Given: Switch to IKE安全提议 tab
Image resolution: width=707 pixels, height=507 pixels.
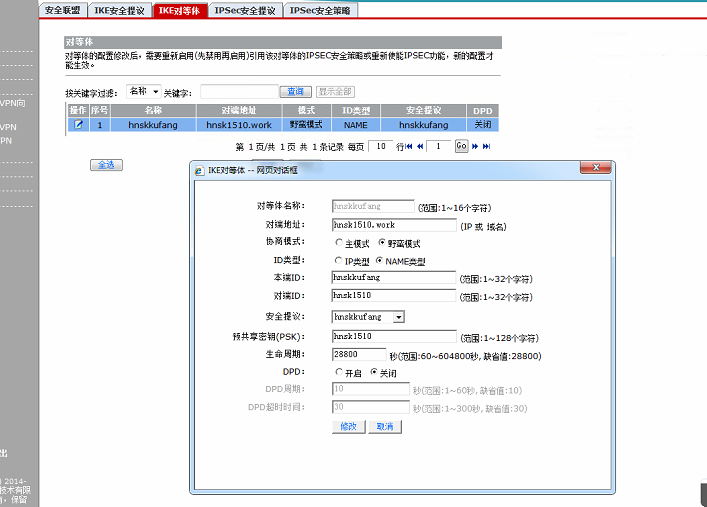Looking at the screenshot, I should click(119, 10).
